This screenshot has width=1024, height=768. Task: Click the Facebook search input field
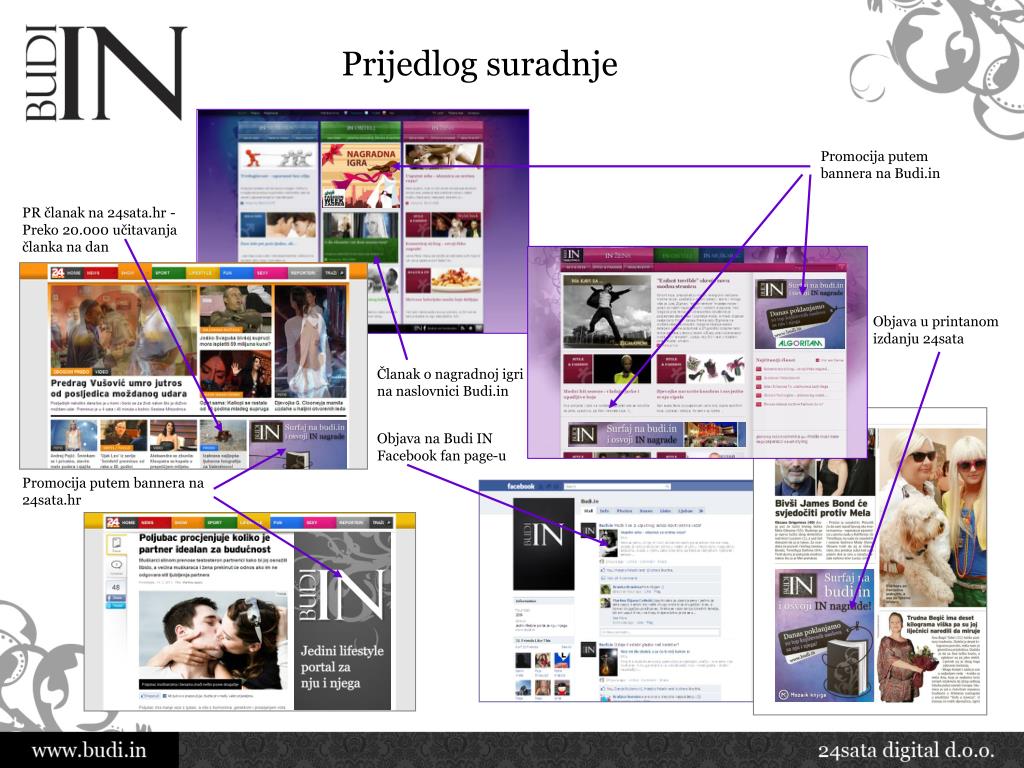tap(617, 487)
